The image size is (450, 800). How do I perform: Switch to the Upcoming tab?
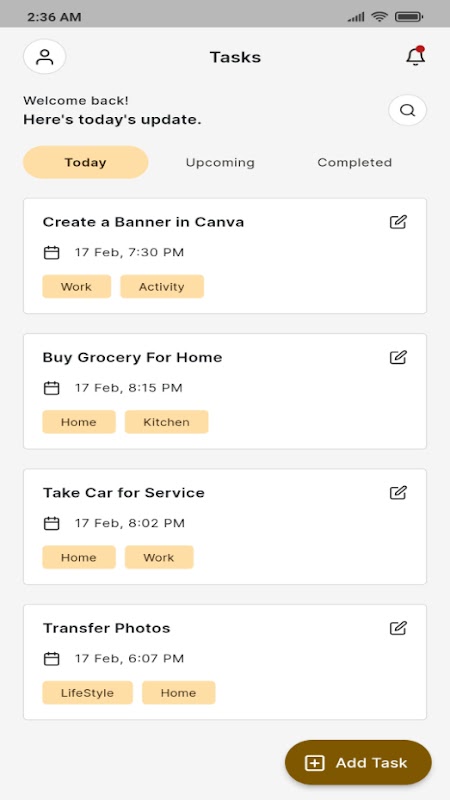[x=220, y=162]
